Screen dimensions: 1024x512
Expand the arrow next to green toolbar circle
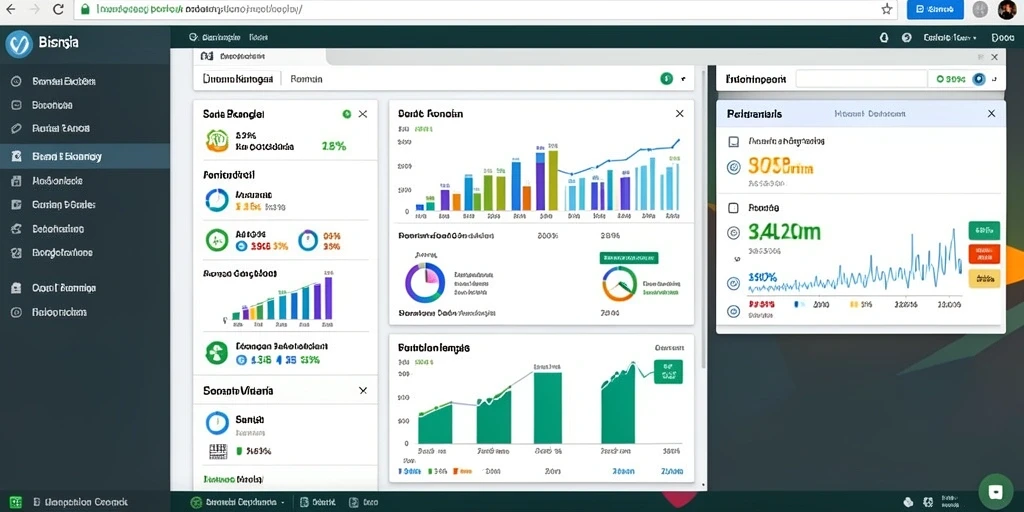tap(683, 79)
